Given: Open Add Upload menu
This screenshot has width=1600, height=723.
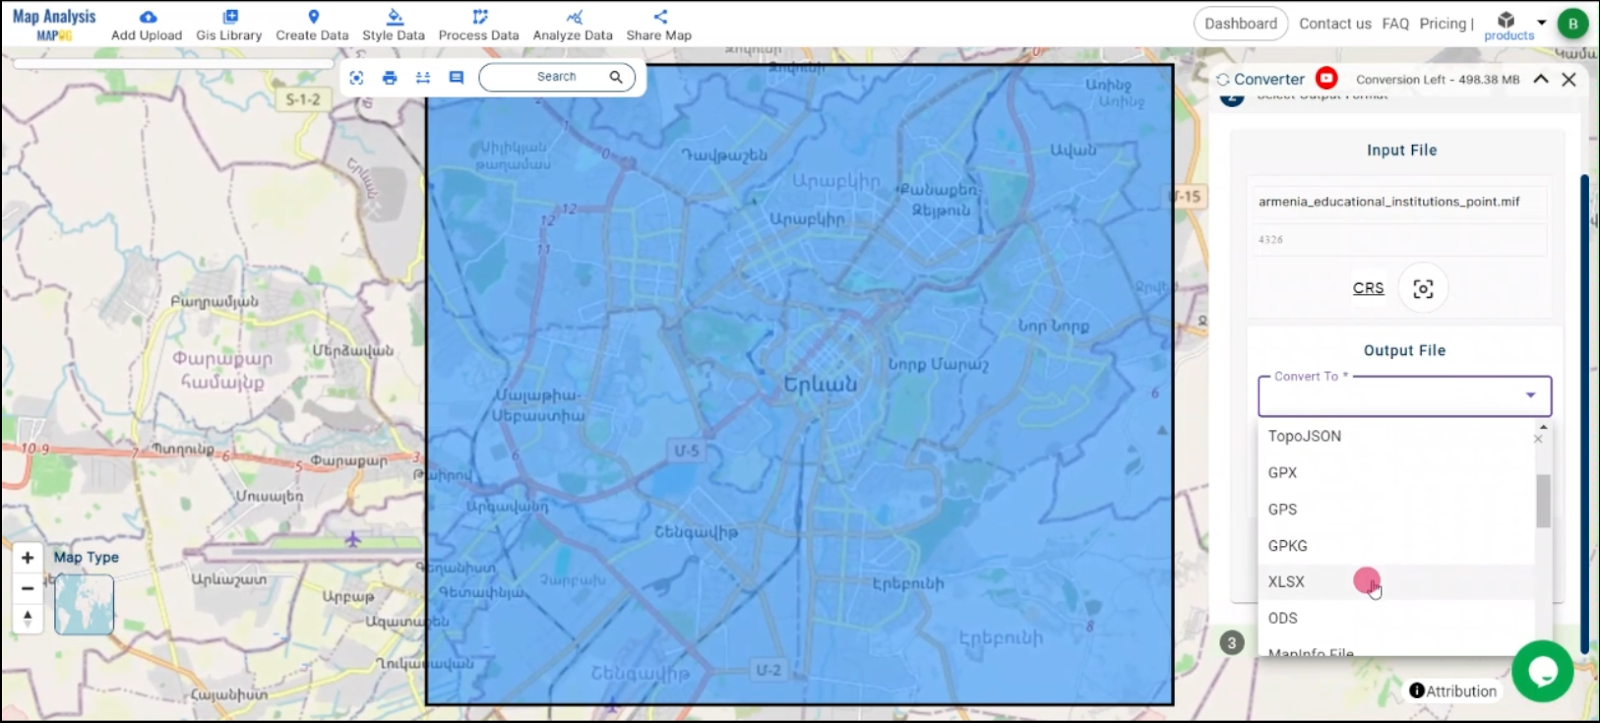Looking at the screenshot, I should (146, 25).
